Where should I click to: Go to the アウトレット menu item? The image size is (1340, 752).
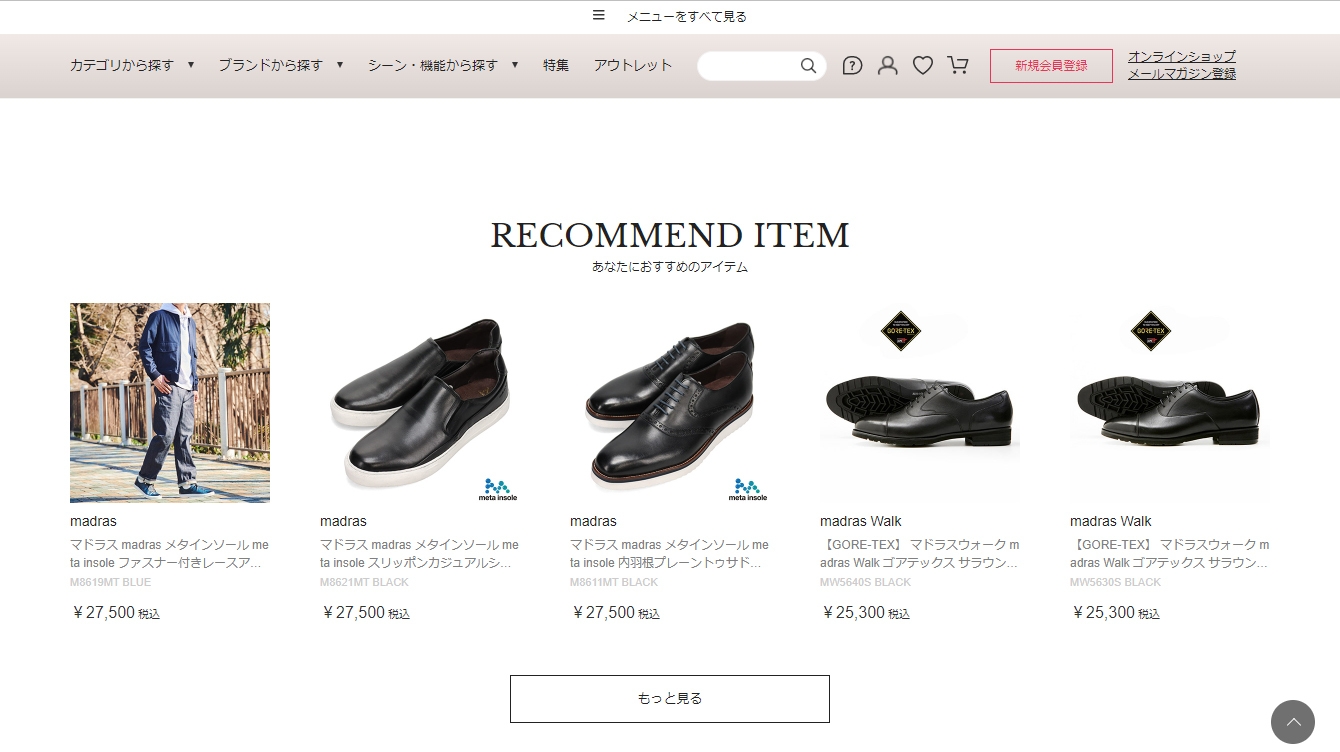pos(633,65)
